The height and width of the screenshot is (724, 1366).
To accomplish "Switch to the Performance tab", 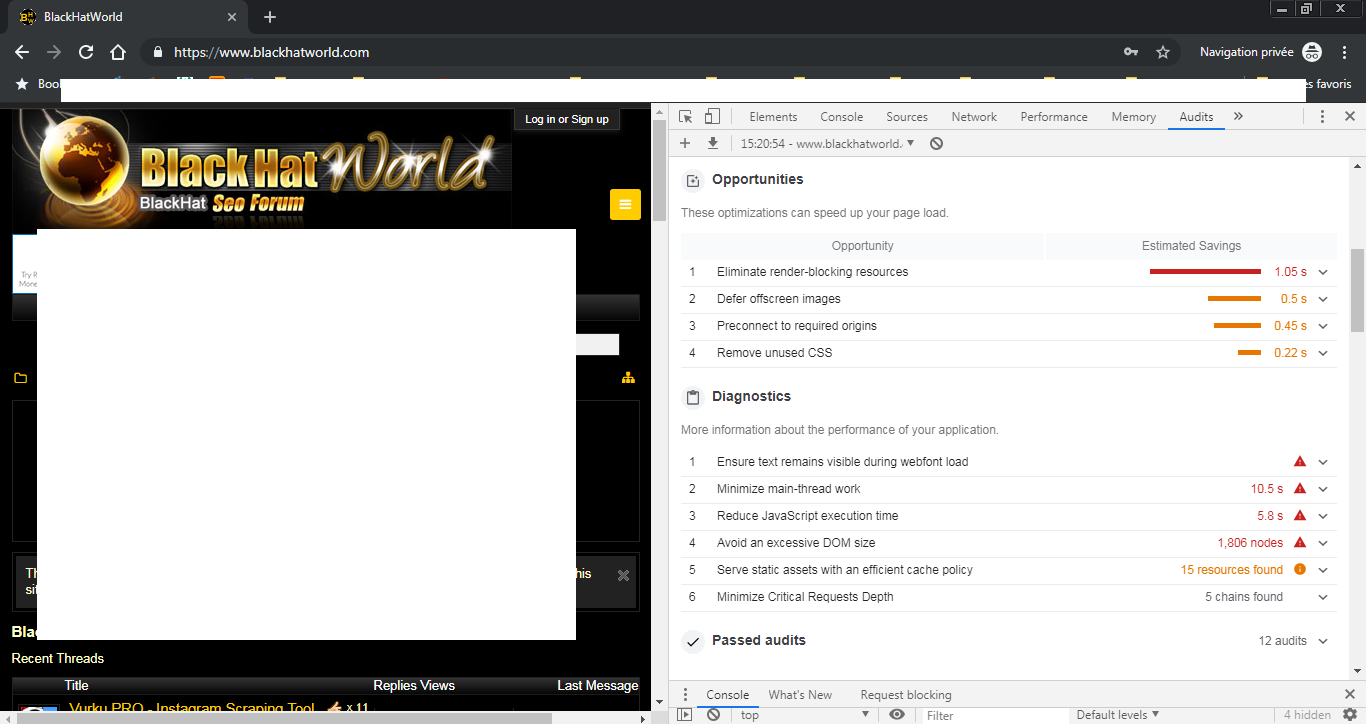I will pos(1054,117).
